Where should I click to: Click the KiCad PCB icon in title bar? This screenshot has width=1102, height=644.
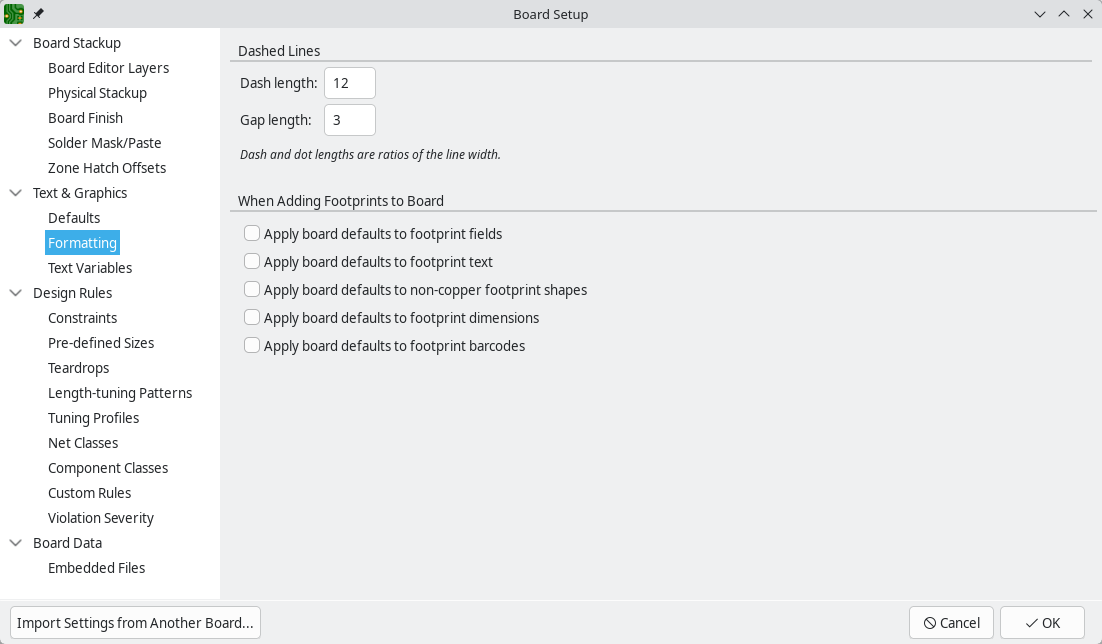[x=14, y=14]
